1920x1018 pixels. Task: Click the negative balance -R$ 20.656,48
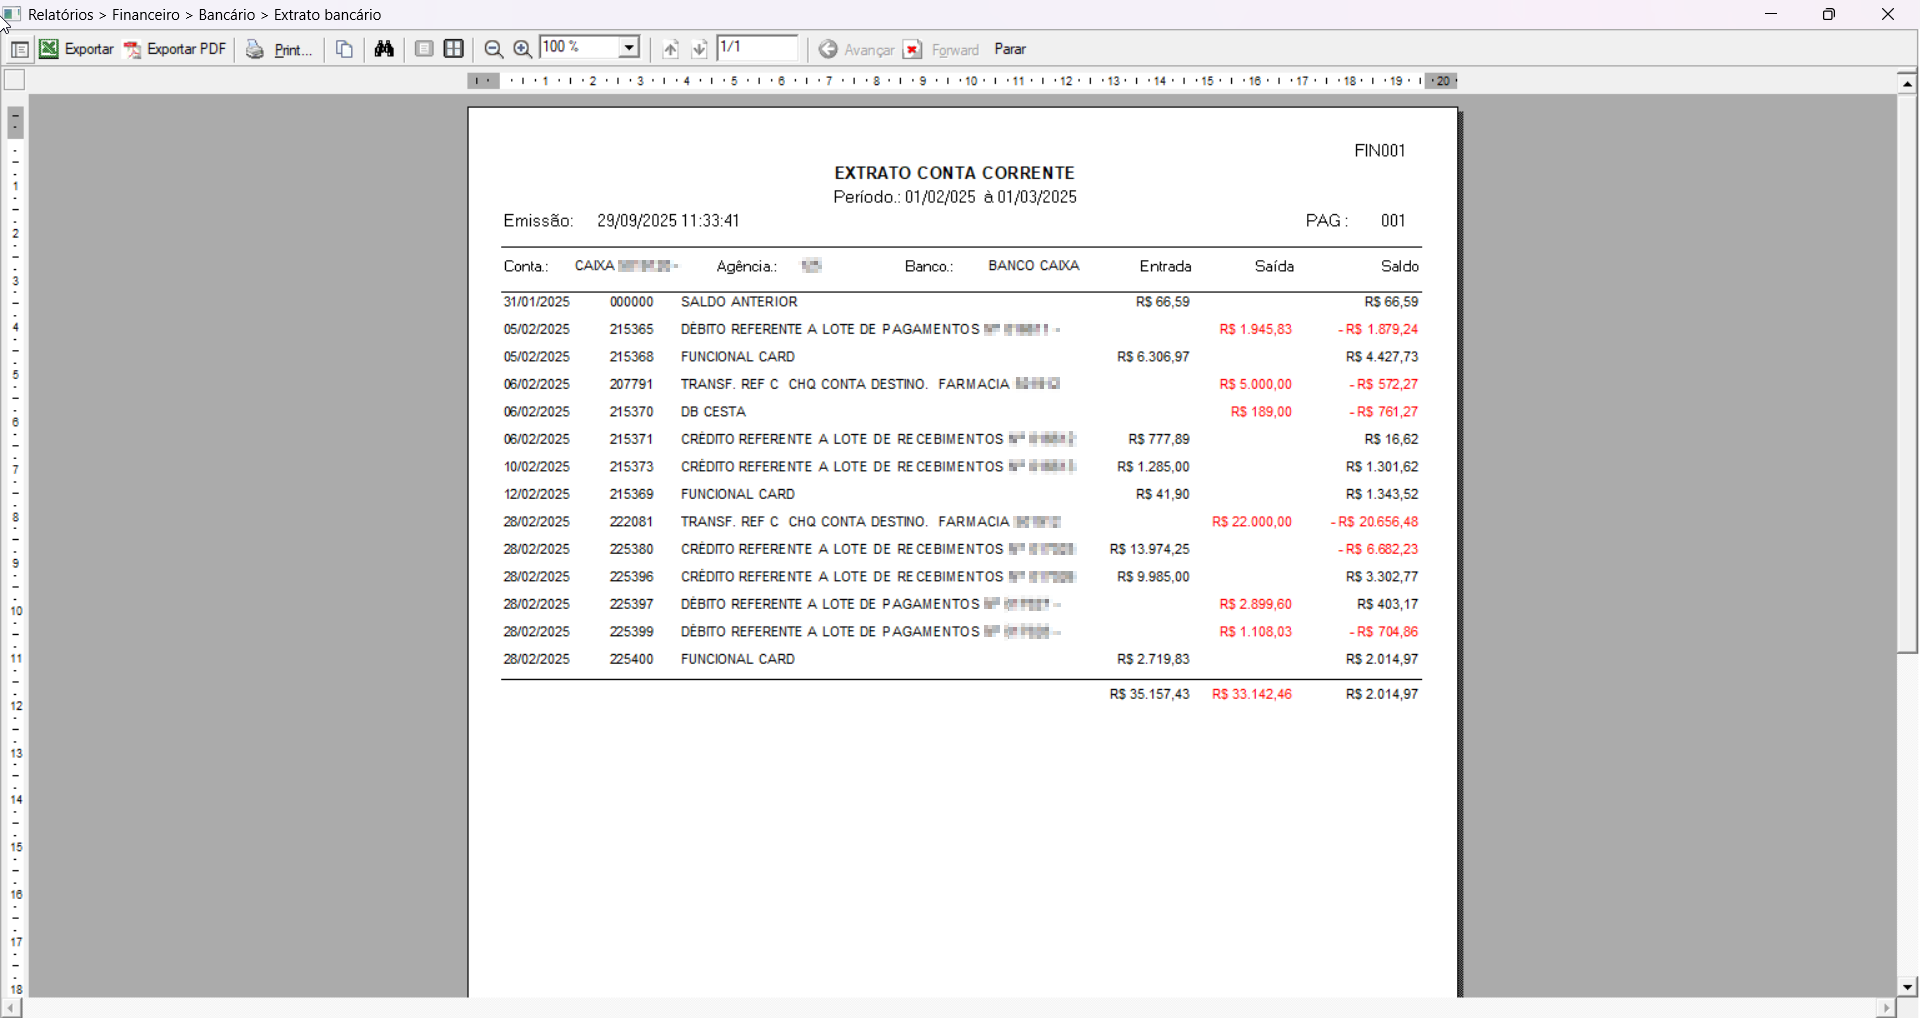tap(1375, 522)
